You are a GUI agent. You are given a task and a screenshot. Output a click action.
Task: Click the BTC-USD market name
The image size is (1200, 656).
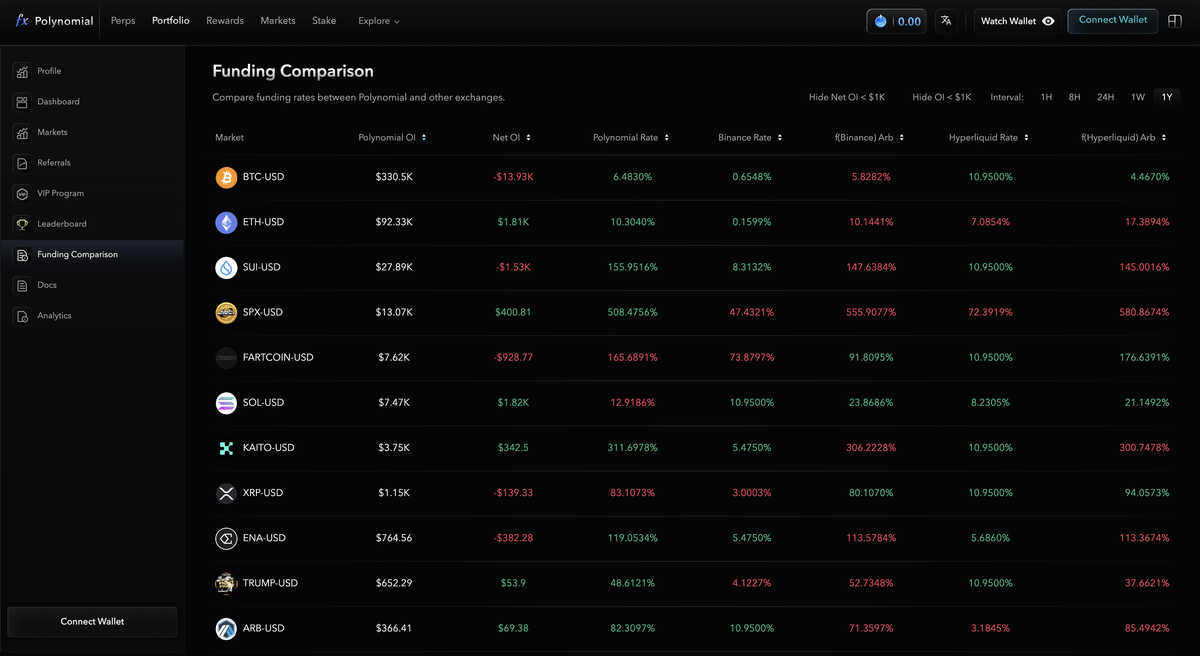pyautogui.click(x=263, y=177)
